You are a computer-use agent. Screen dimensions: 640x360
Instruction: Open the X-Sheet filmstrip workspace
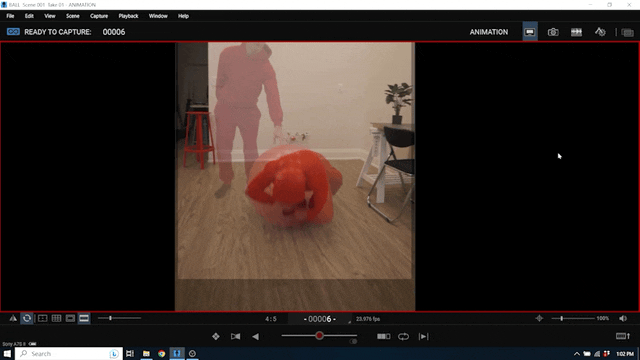point(576,32)
